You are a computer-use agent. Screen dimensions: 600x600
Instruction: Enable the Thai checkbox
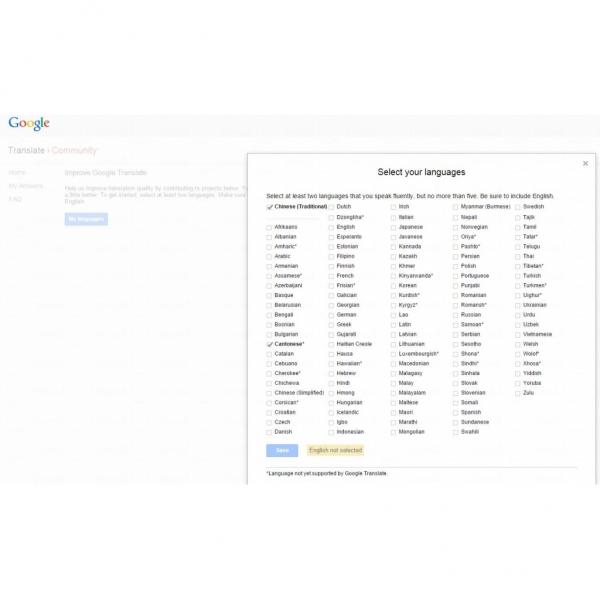point(518,257)
